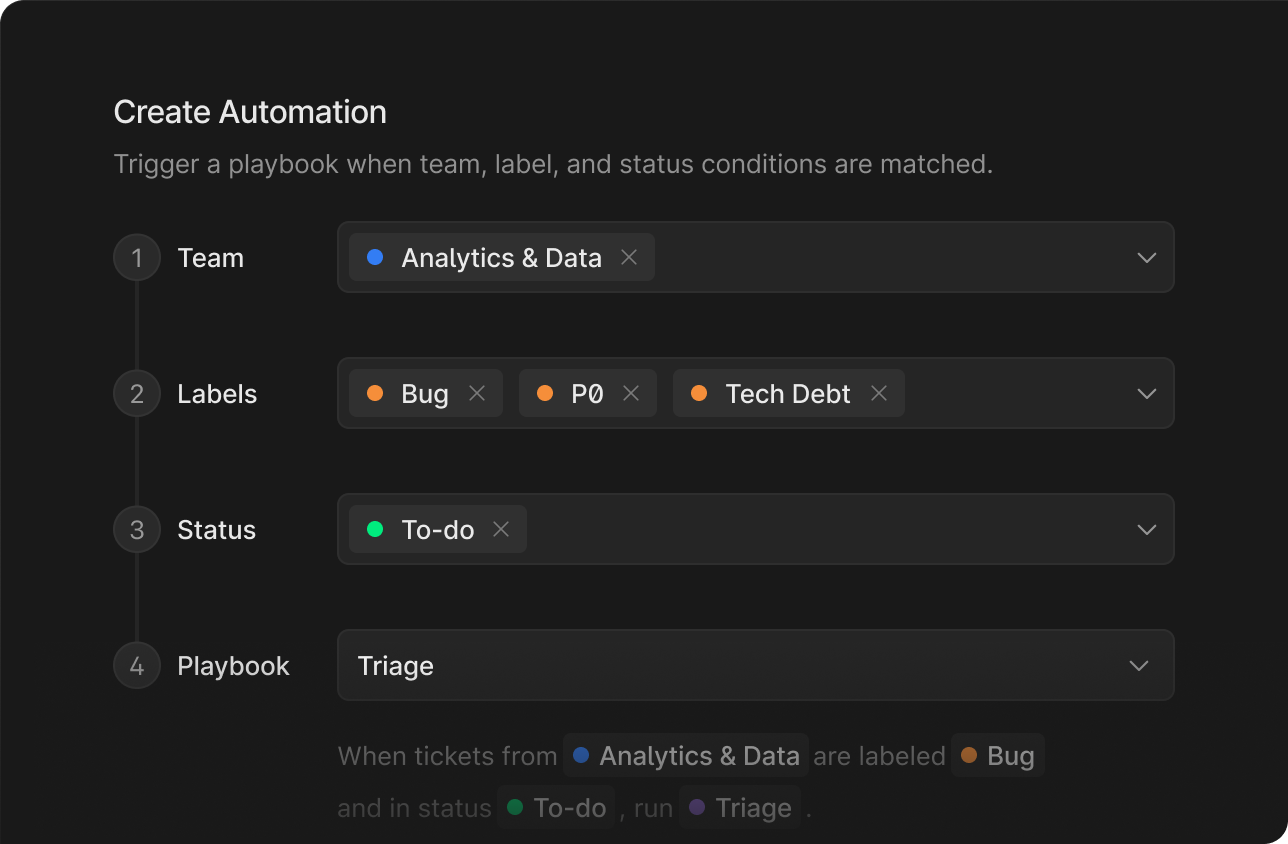1288x844 pixels.
Task: Open the Team selection dropdown
Action: (x=1146, y=257)
